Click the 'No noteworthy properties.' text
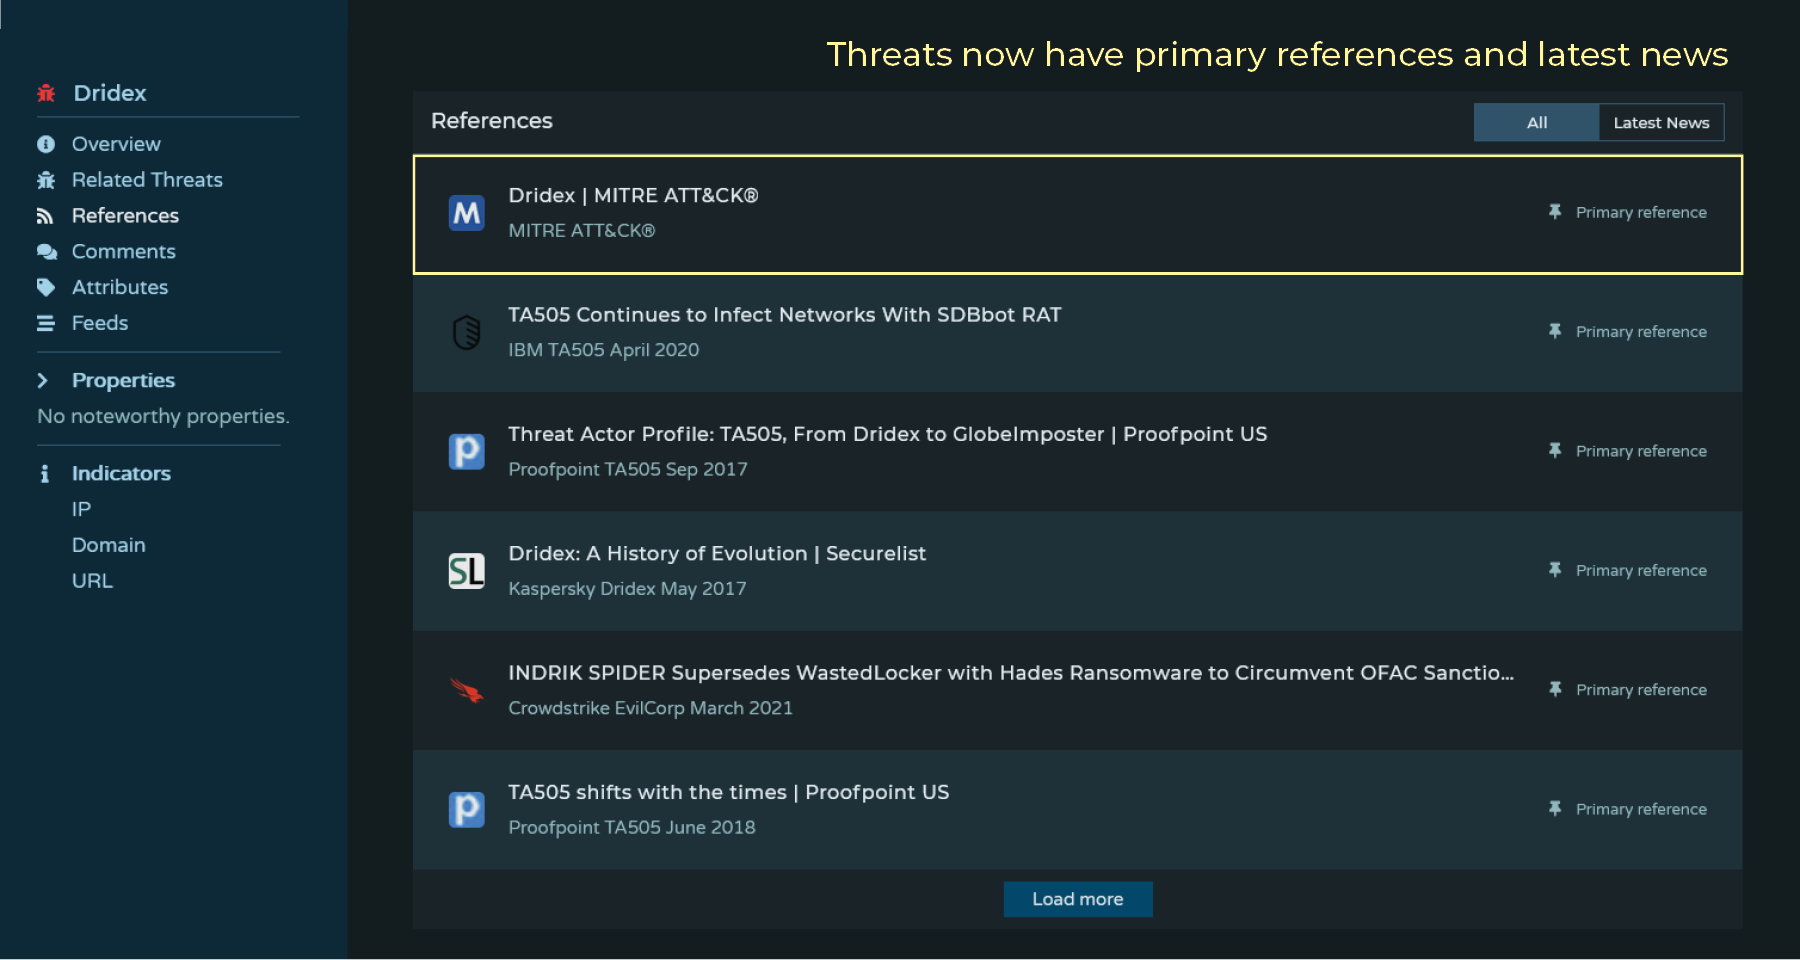 point(163,416)
